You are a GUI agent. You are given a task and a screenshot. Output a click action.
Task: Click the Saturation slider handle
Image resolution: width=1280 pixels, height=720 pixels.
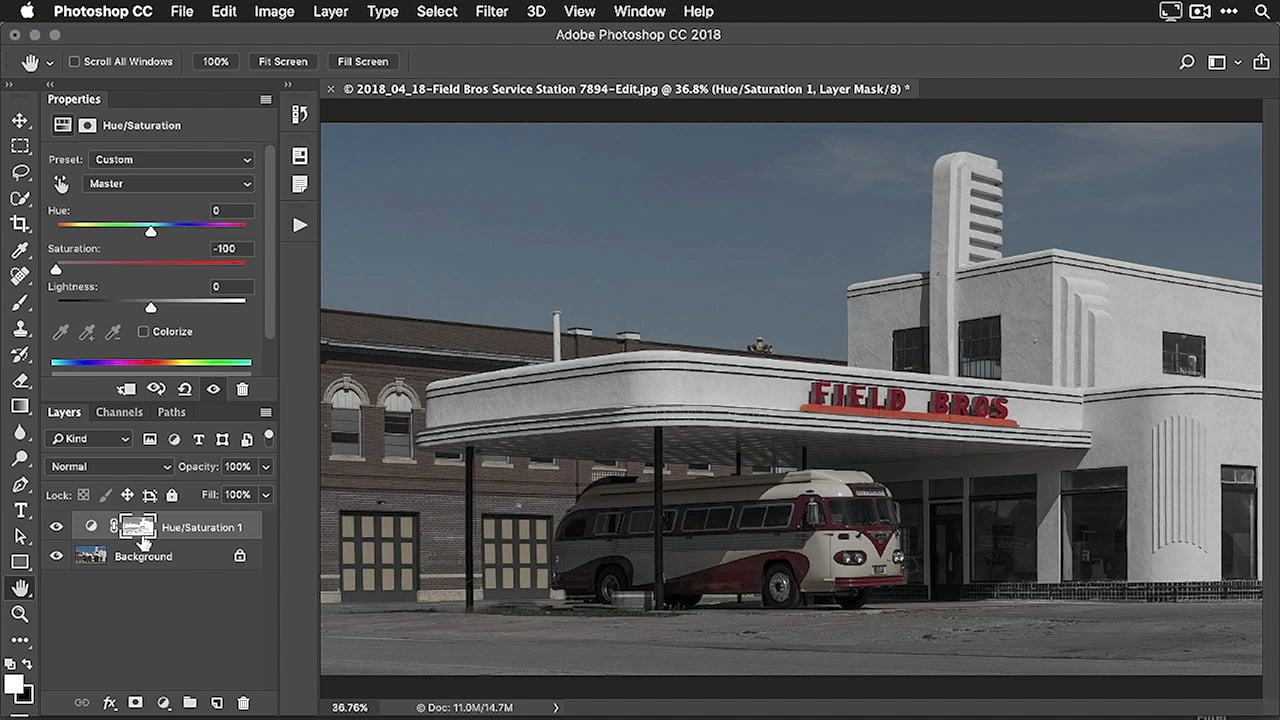(56, 270)
